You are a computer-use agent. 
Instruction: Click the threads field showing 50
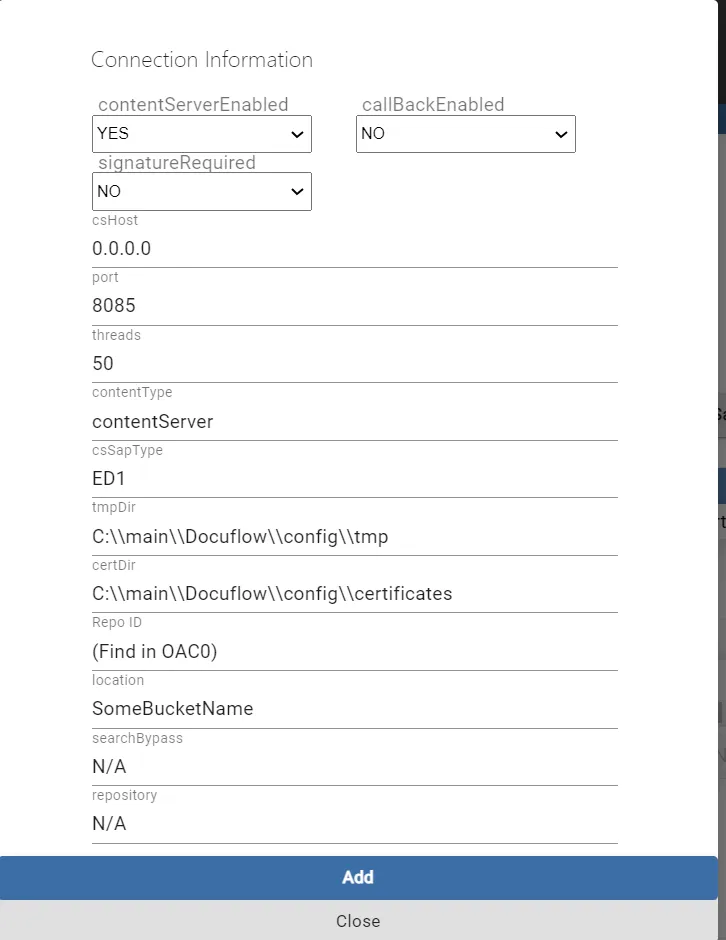pos(355,363)
